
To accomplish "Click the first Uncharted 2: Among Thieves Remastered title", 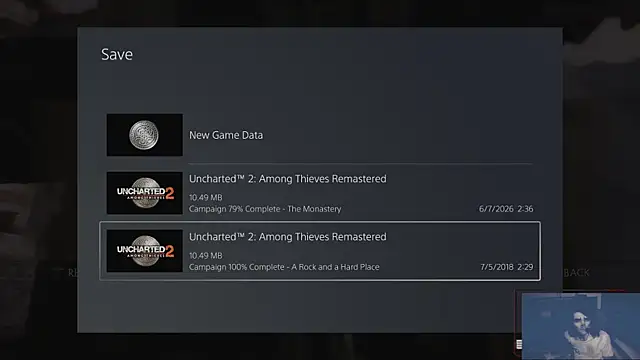I will pos(287,179).
